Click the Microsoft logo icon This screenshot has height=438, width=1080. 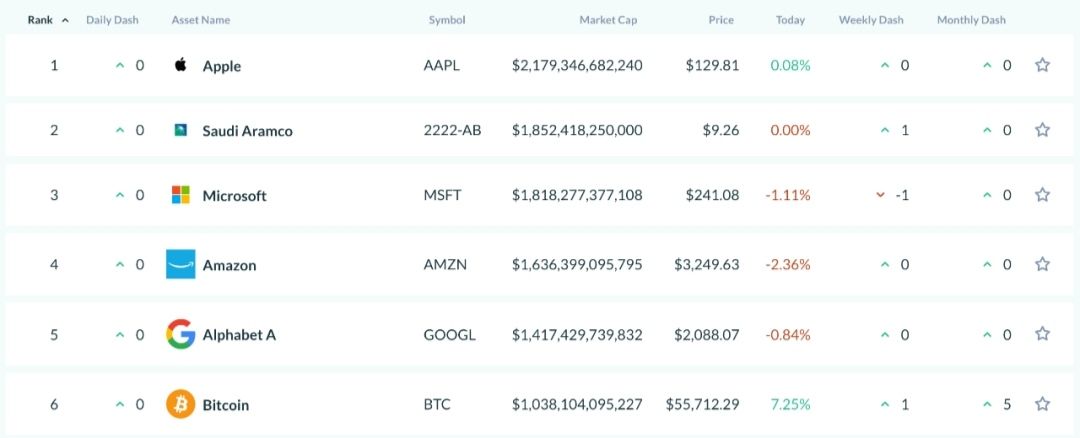coord(181,195)
